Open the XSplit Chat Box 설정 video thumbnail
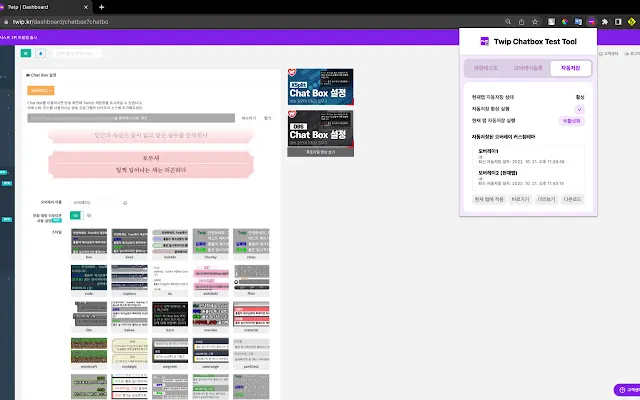The image size is (640, 400). click(x=320, y=87)
